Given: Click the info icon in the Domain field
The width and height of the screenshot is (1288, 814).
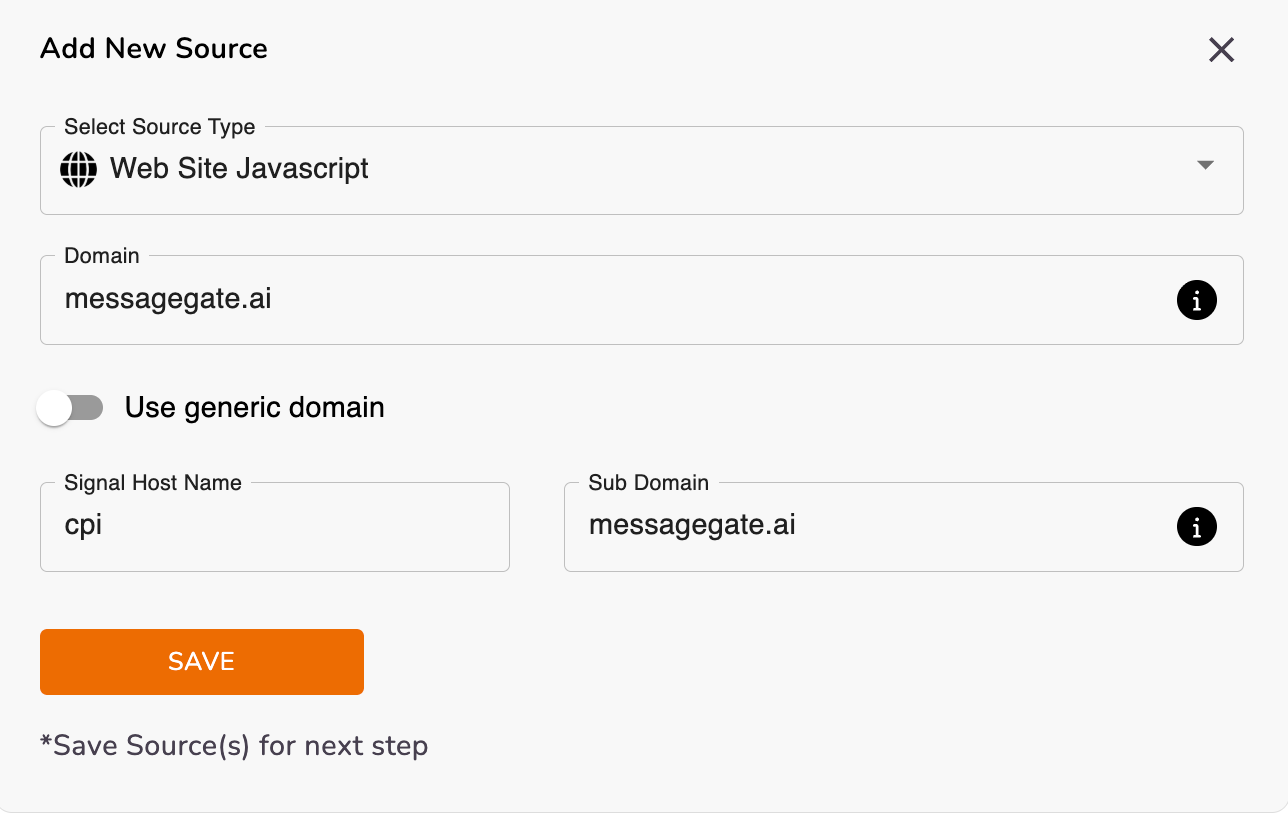Looking at the screenshot, I should pyautogui.click(x=1197, y=300).
